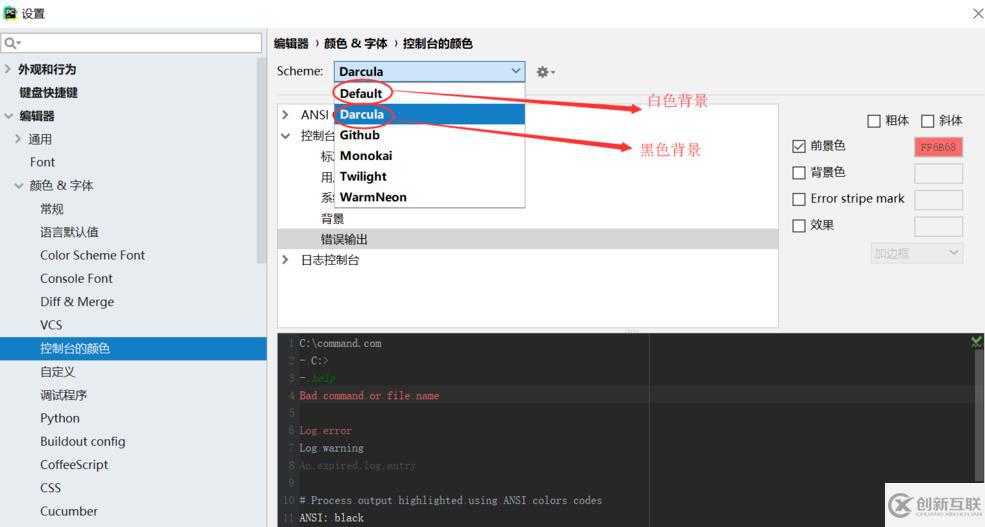Enable the 效果 effects checkbox

799,225
